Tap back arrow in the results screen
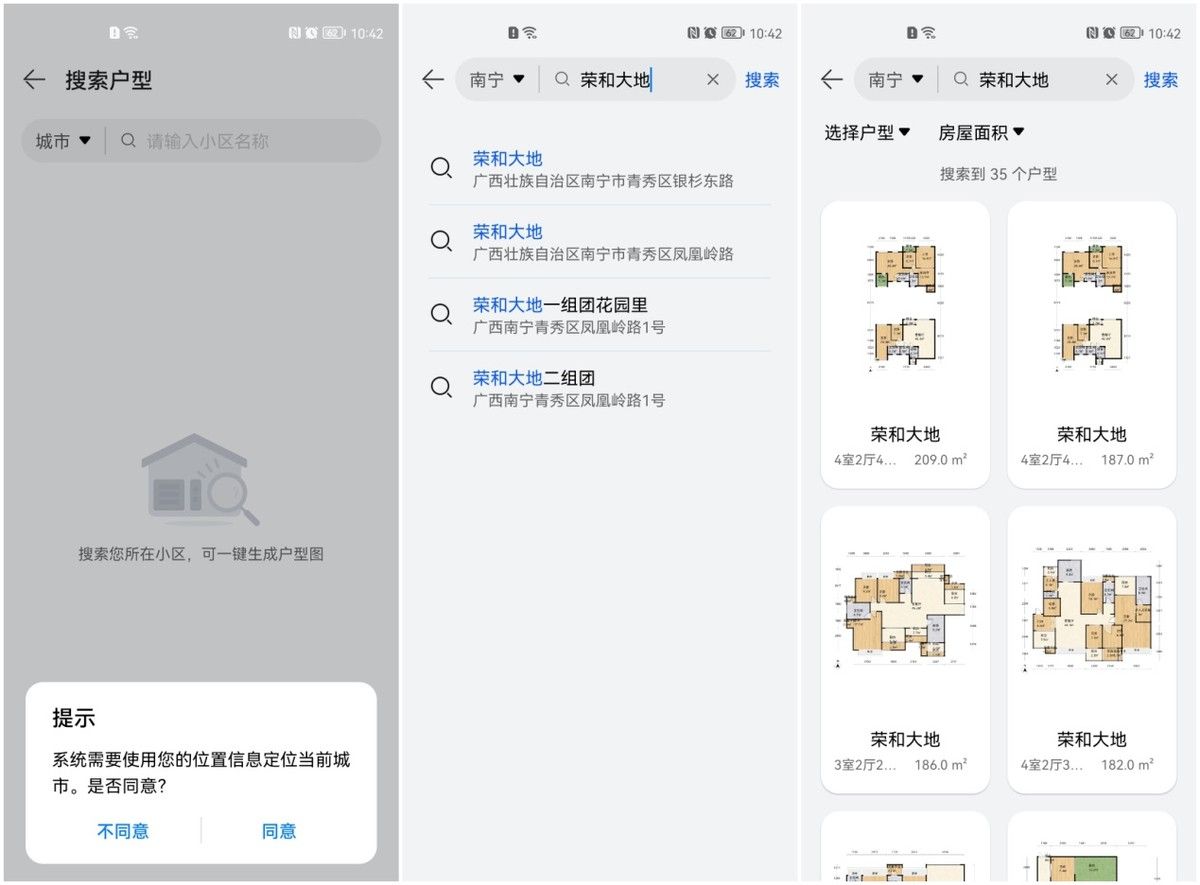Screen dimensions: 1200x885 point(832,80)
